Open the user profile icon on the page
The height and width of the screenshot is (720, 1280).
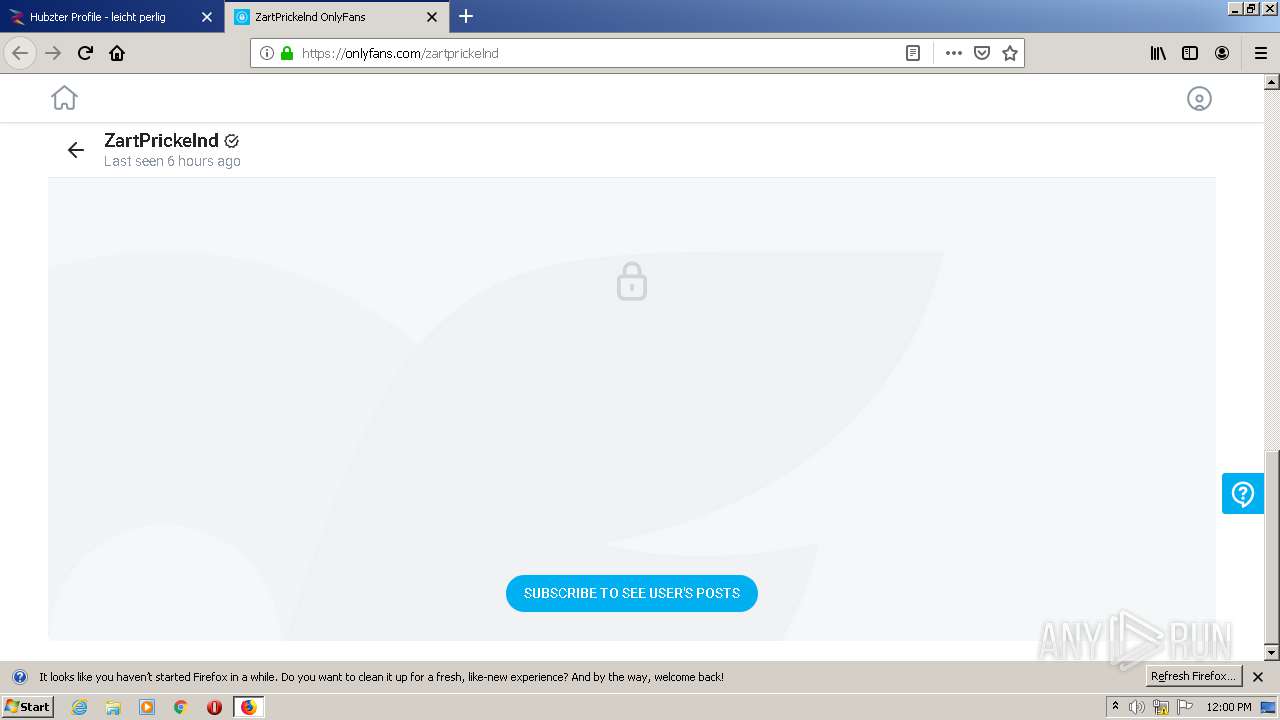click(x=1199, y=98)
